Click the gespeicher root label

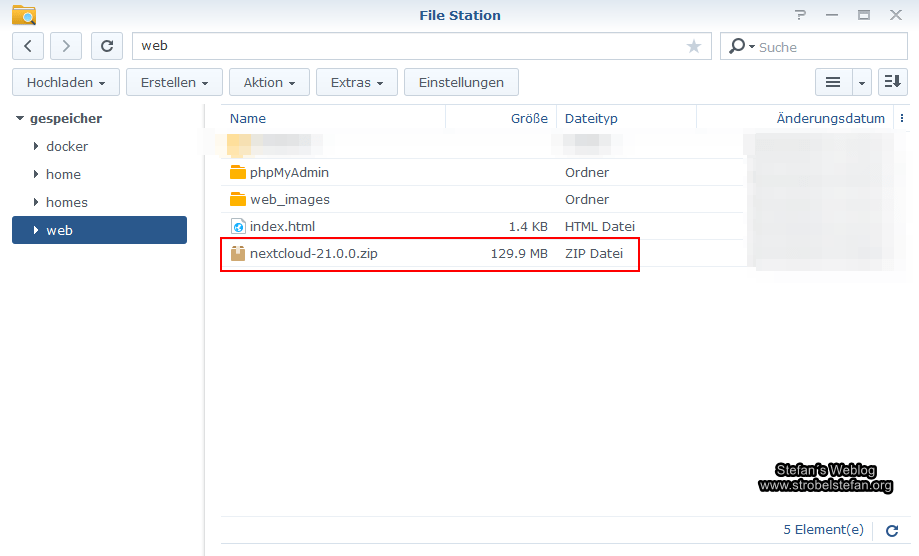point(66,118)
